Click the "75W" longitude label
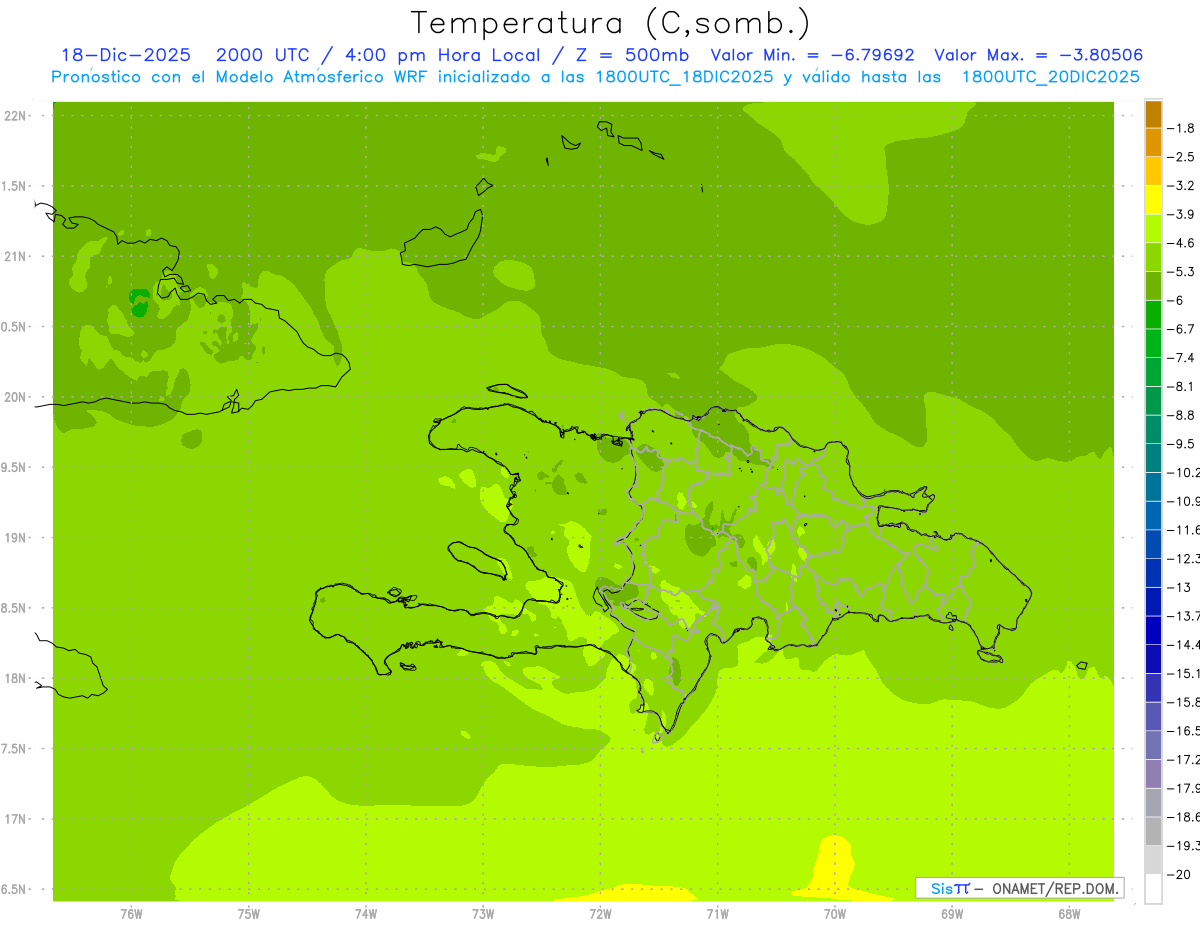 249,913
